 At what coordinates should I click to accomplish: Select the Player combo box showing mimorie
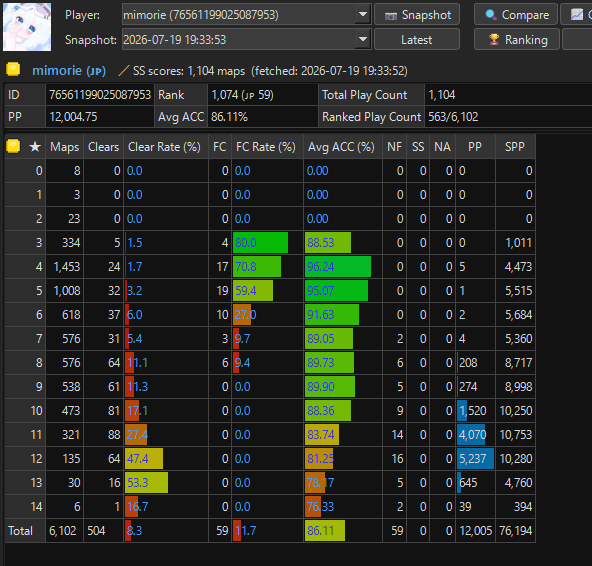[247, 14]
